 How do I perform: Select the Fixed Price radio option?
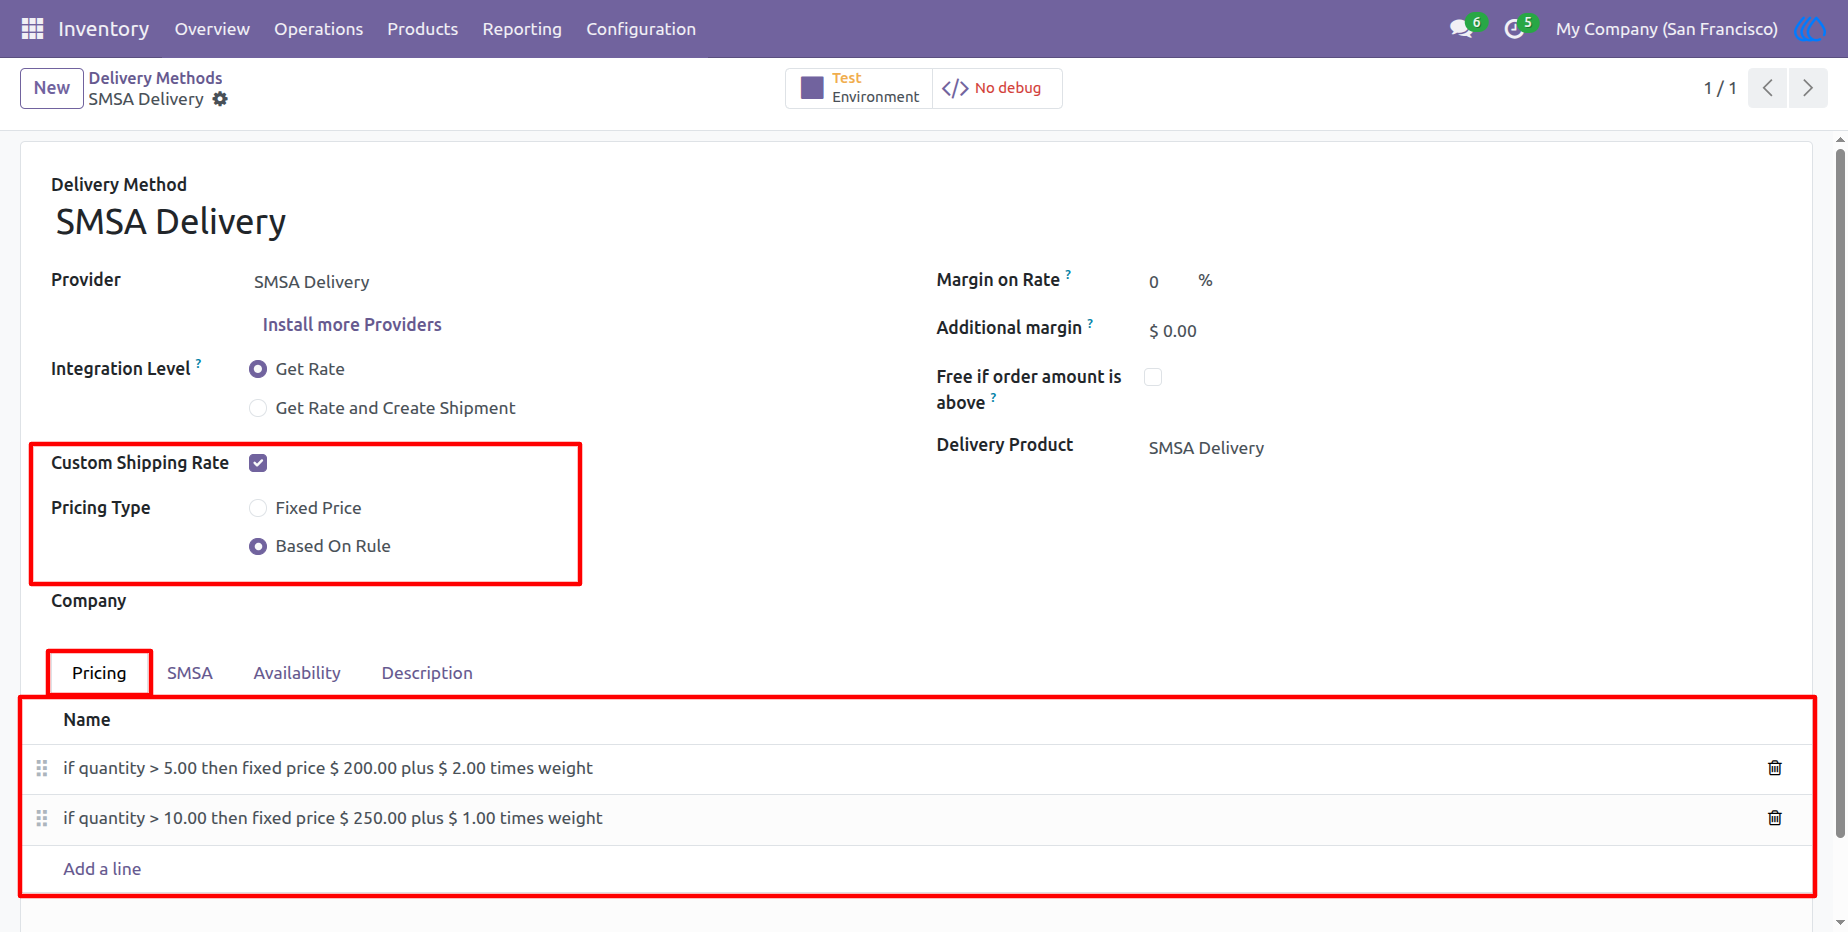pyautogui.click(x=258, y=508)
